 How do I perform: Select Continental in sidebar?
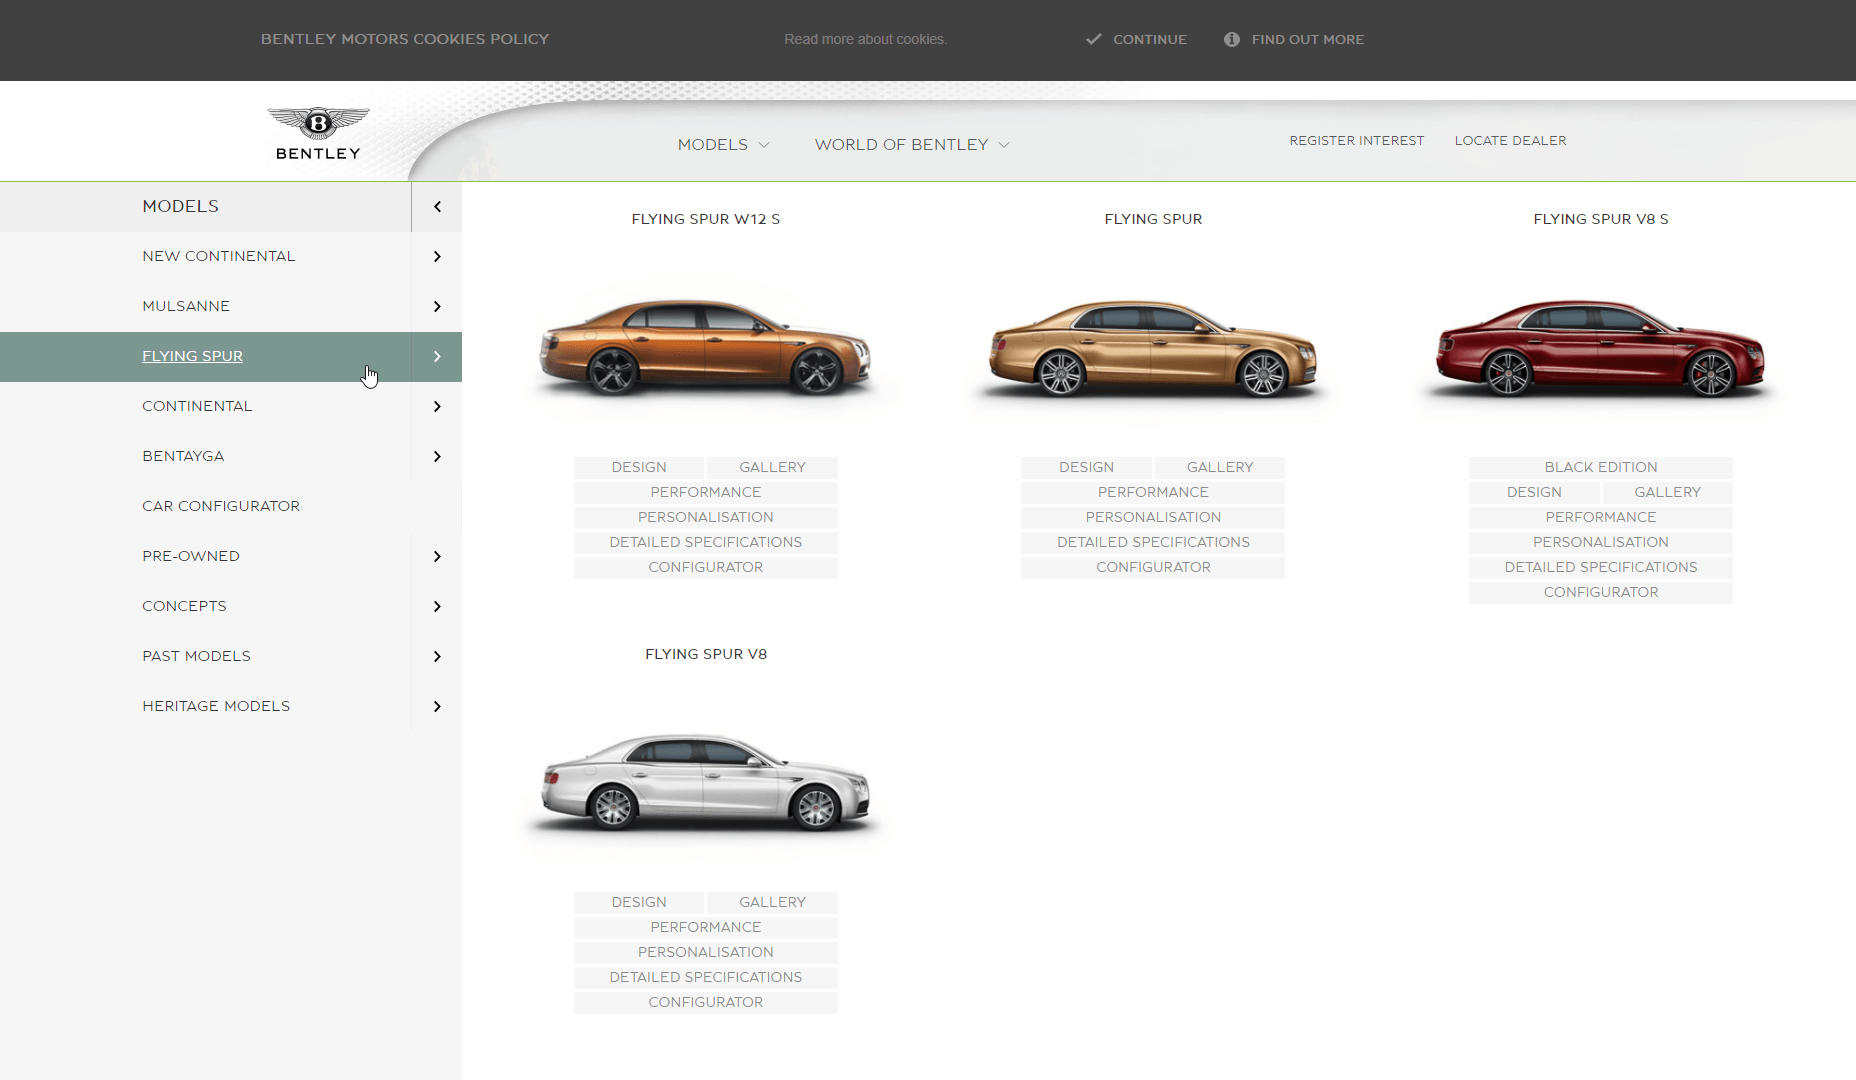point(197,406)
